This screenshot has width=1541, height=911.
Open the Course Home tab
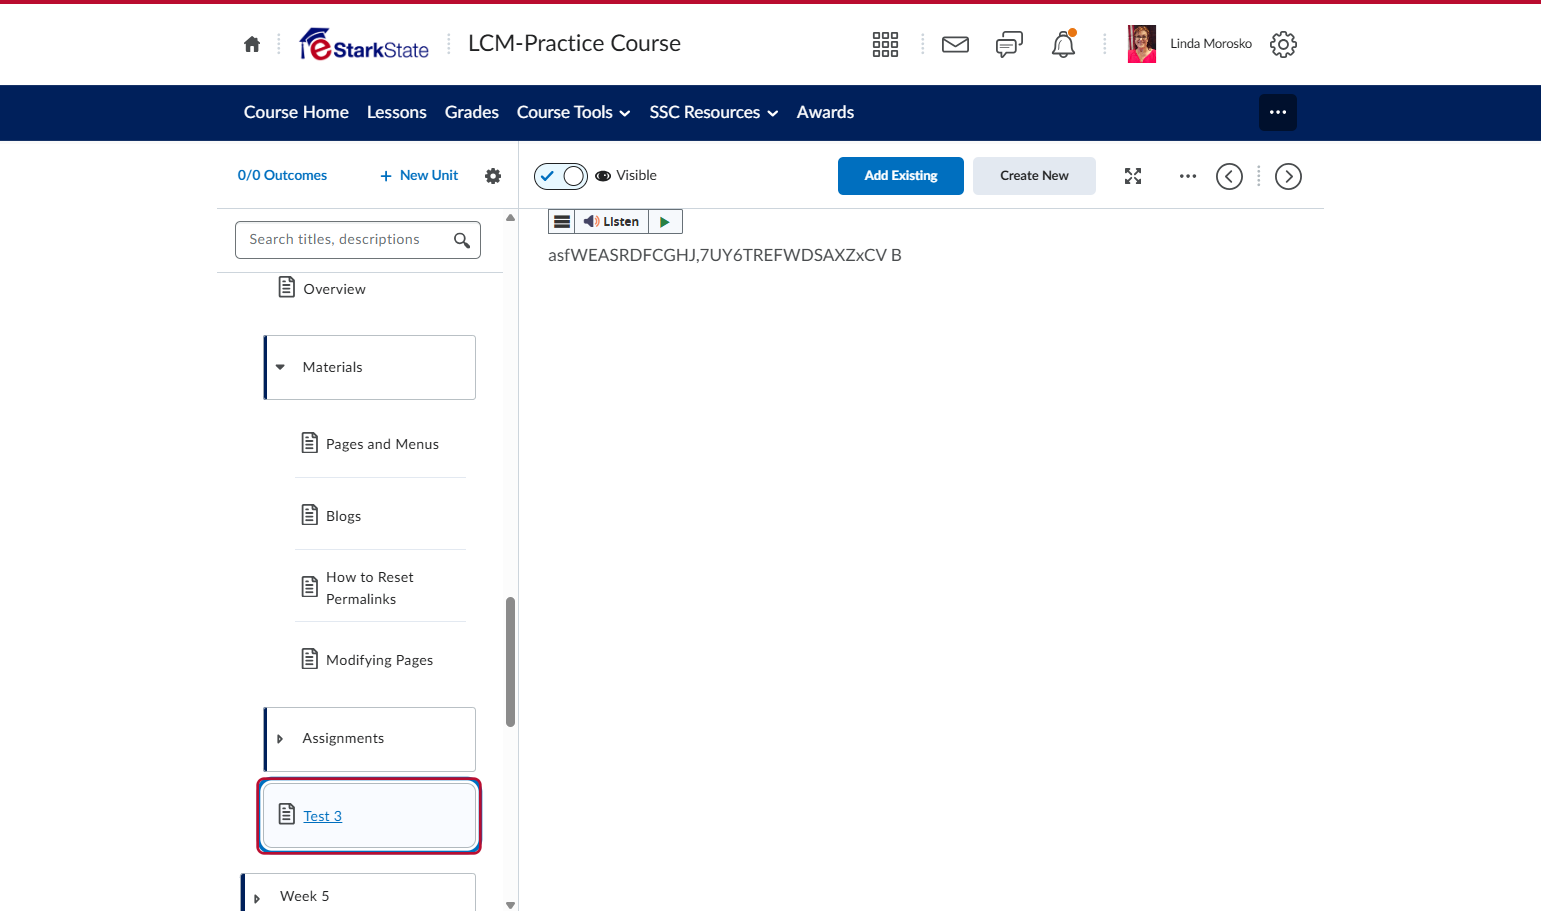296,113
